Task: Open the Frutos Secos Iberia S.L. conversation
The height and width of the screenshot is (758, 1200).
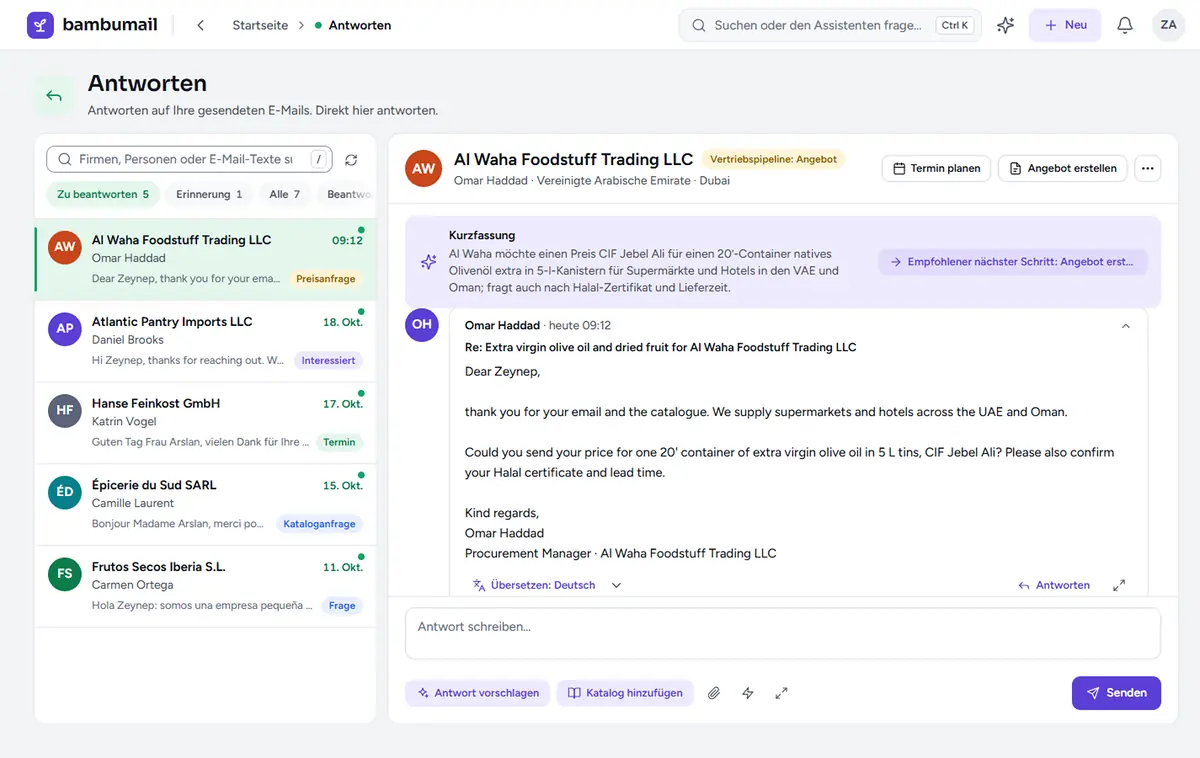Action: point(205,586)
